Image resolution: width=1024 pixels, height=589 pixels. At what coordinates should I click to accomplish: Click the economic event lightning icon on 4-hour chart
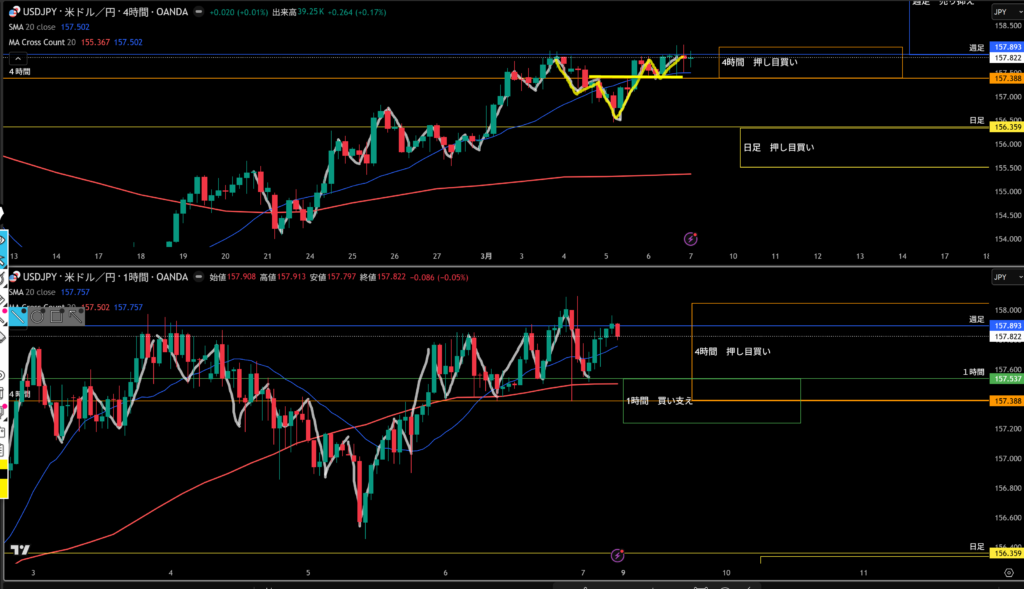[x=690, y=239]
